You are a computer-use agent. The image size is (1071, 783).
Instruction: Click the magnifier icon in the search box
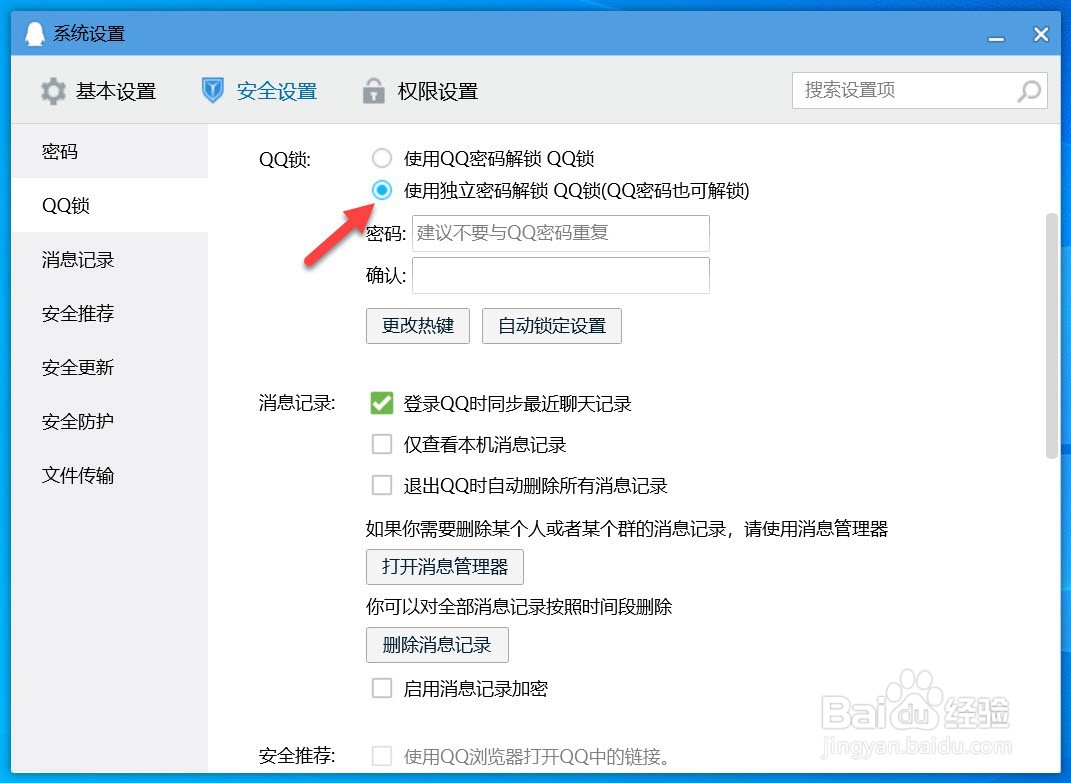tap(1028, 91)
